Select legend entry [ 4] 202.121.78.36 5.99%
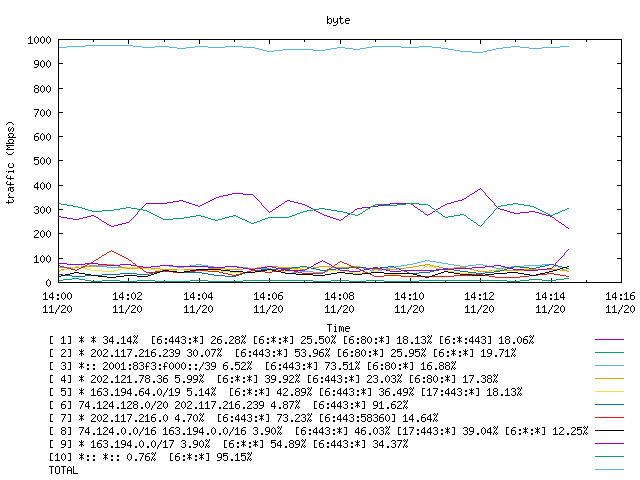640x480 pixels. 273,379
